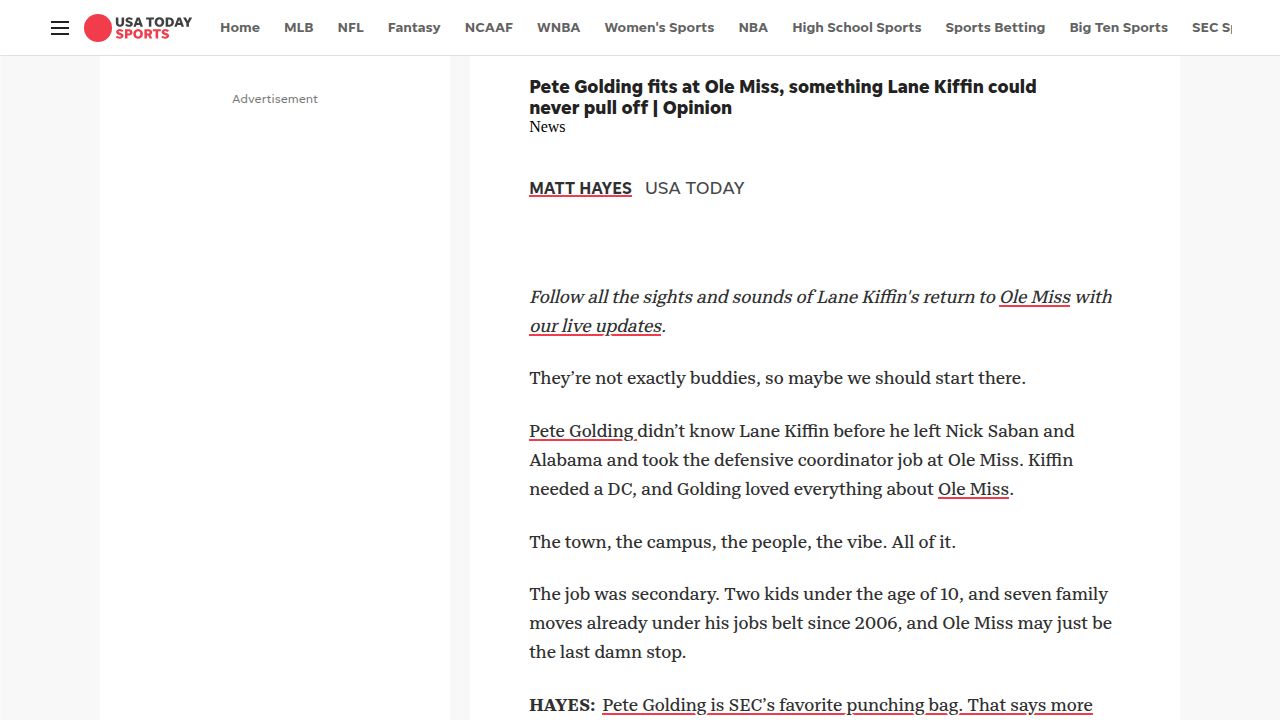The height and width of the screenshot is (720, 1280).
Task: Navigate to Fantasy sports
Action: coord(414,28)
